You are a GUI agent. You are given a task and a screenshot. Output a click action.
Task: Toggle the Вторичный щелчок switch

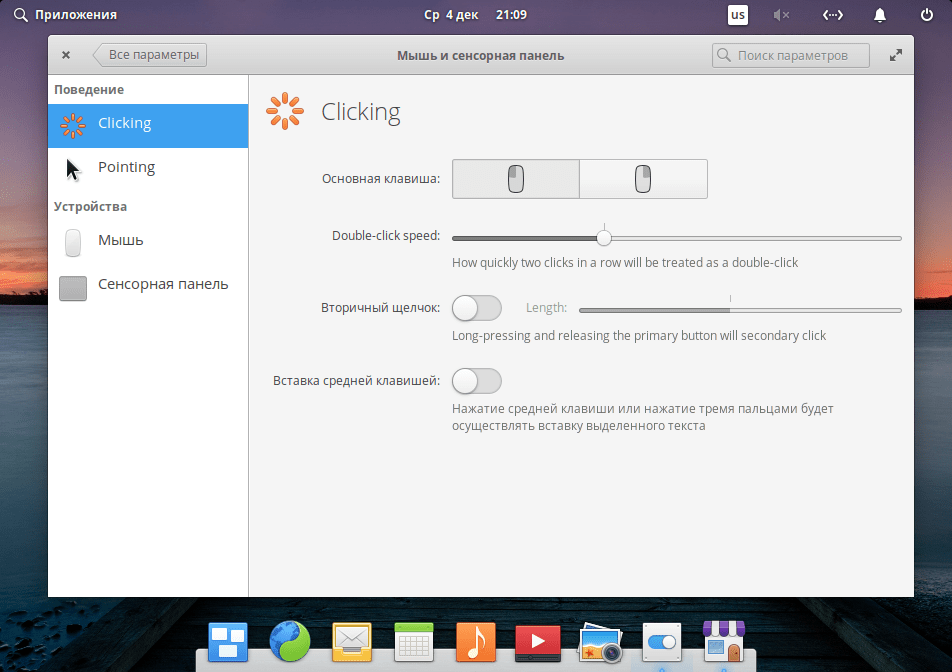point(477,308)
